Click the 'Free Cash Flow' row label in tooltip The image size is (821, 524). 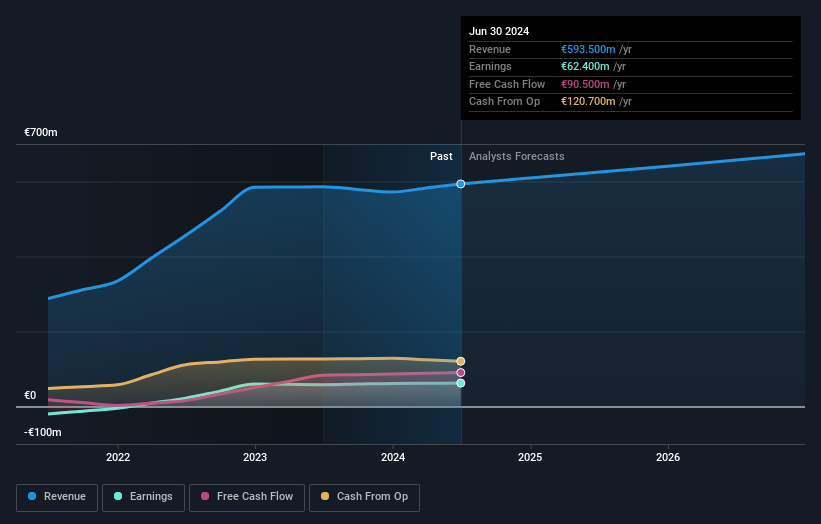click(x=507, y=84)
